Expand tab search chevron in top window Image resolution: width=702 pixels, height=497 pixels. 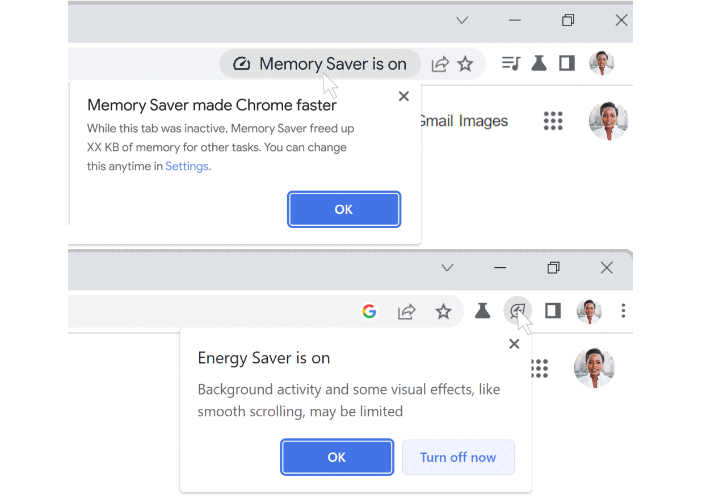pyautogui.click(x=462, y=20)
